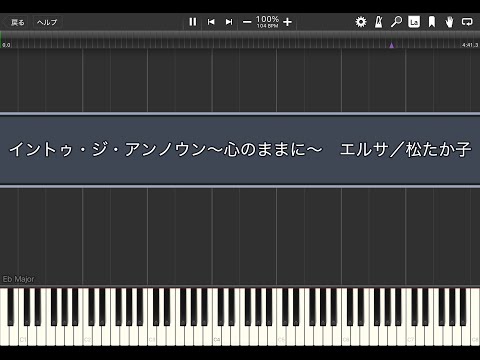This screenshot has height=360, width=480.
Task: Click the Eb Major key label
Action: pyautogui.click(x=18, y=279)
